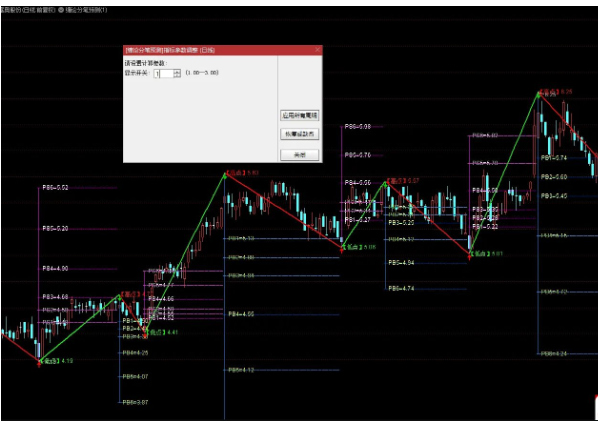Click the PB5=4.94 level label
The width and height of the screenshot is (598, 422).
[x=401, y=262]
